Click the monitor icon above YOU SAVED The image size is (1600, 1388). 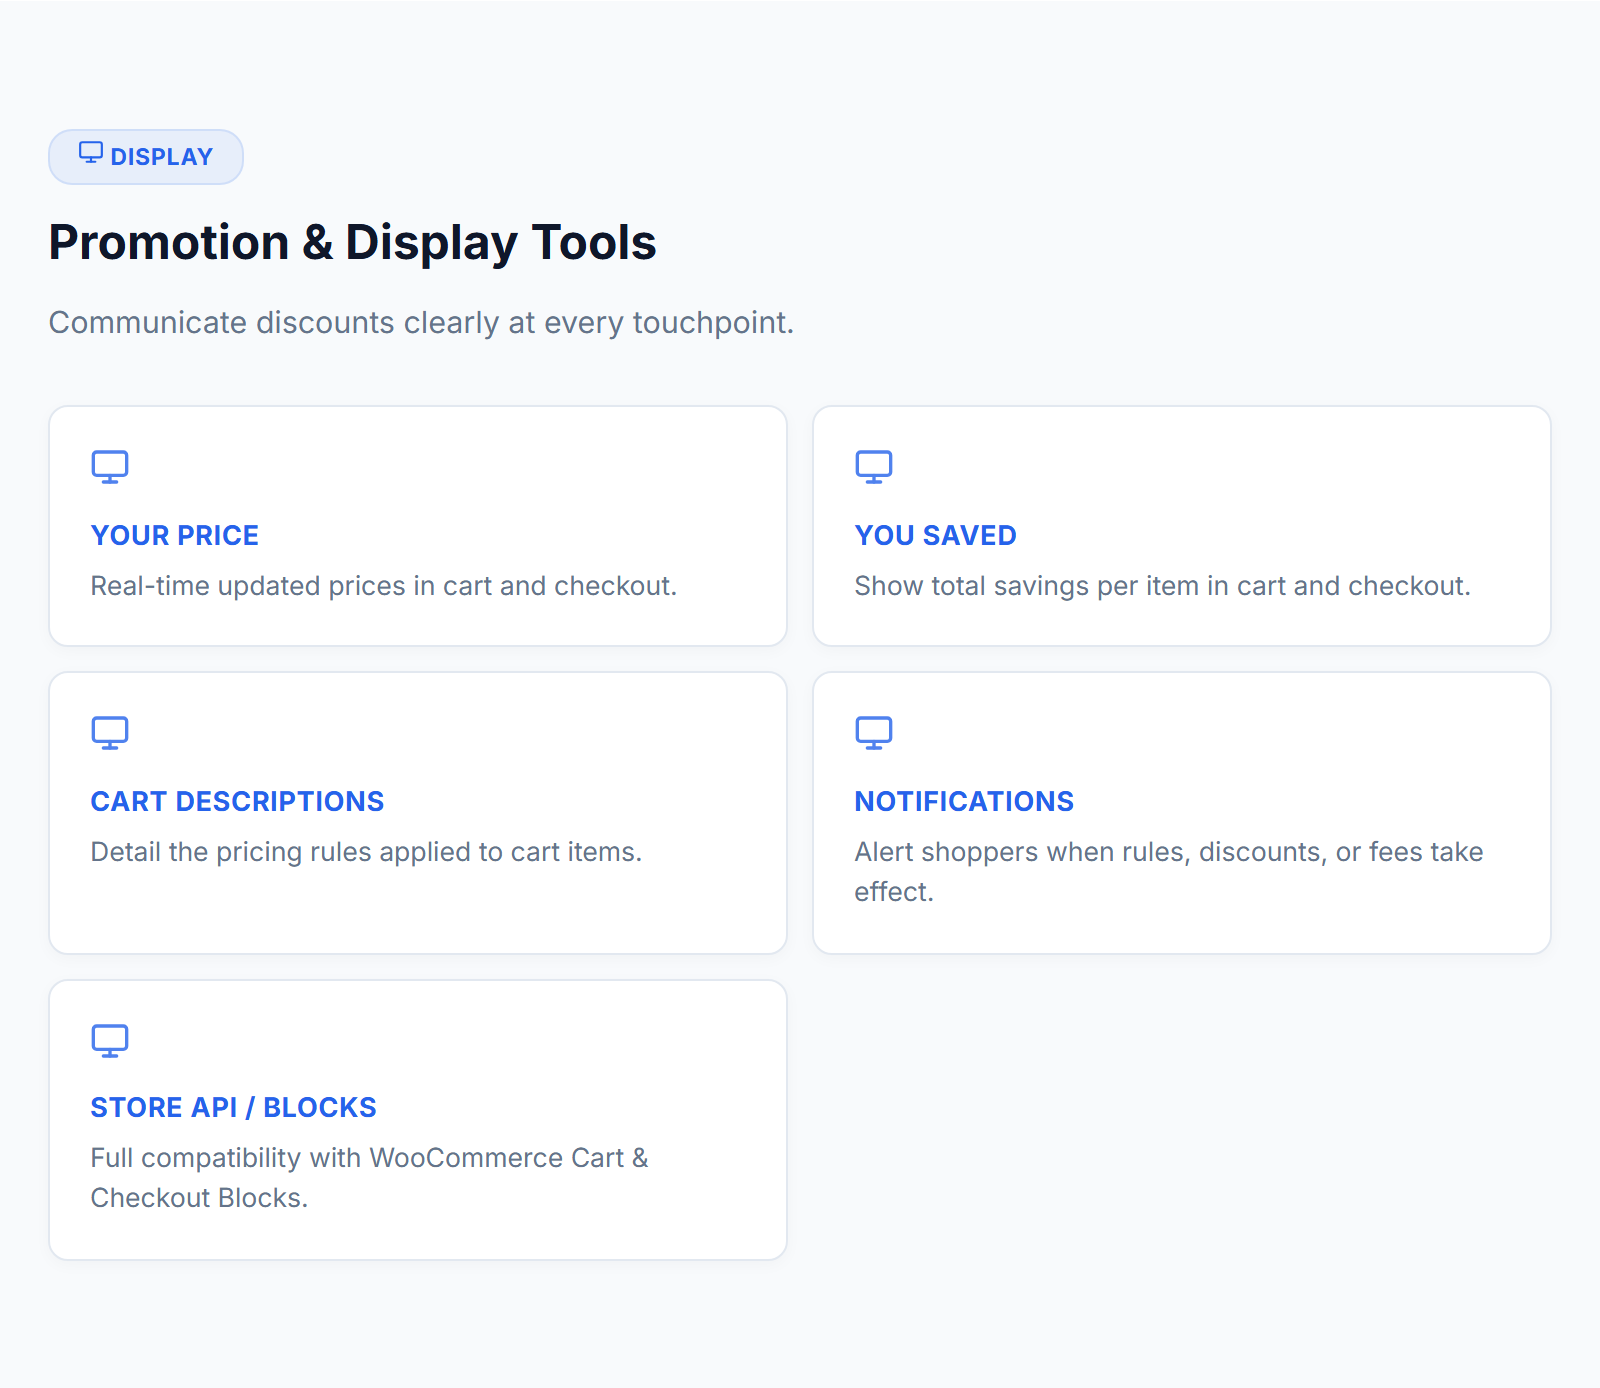click(874, 467)
